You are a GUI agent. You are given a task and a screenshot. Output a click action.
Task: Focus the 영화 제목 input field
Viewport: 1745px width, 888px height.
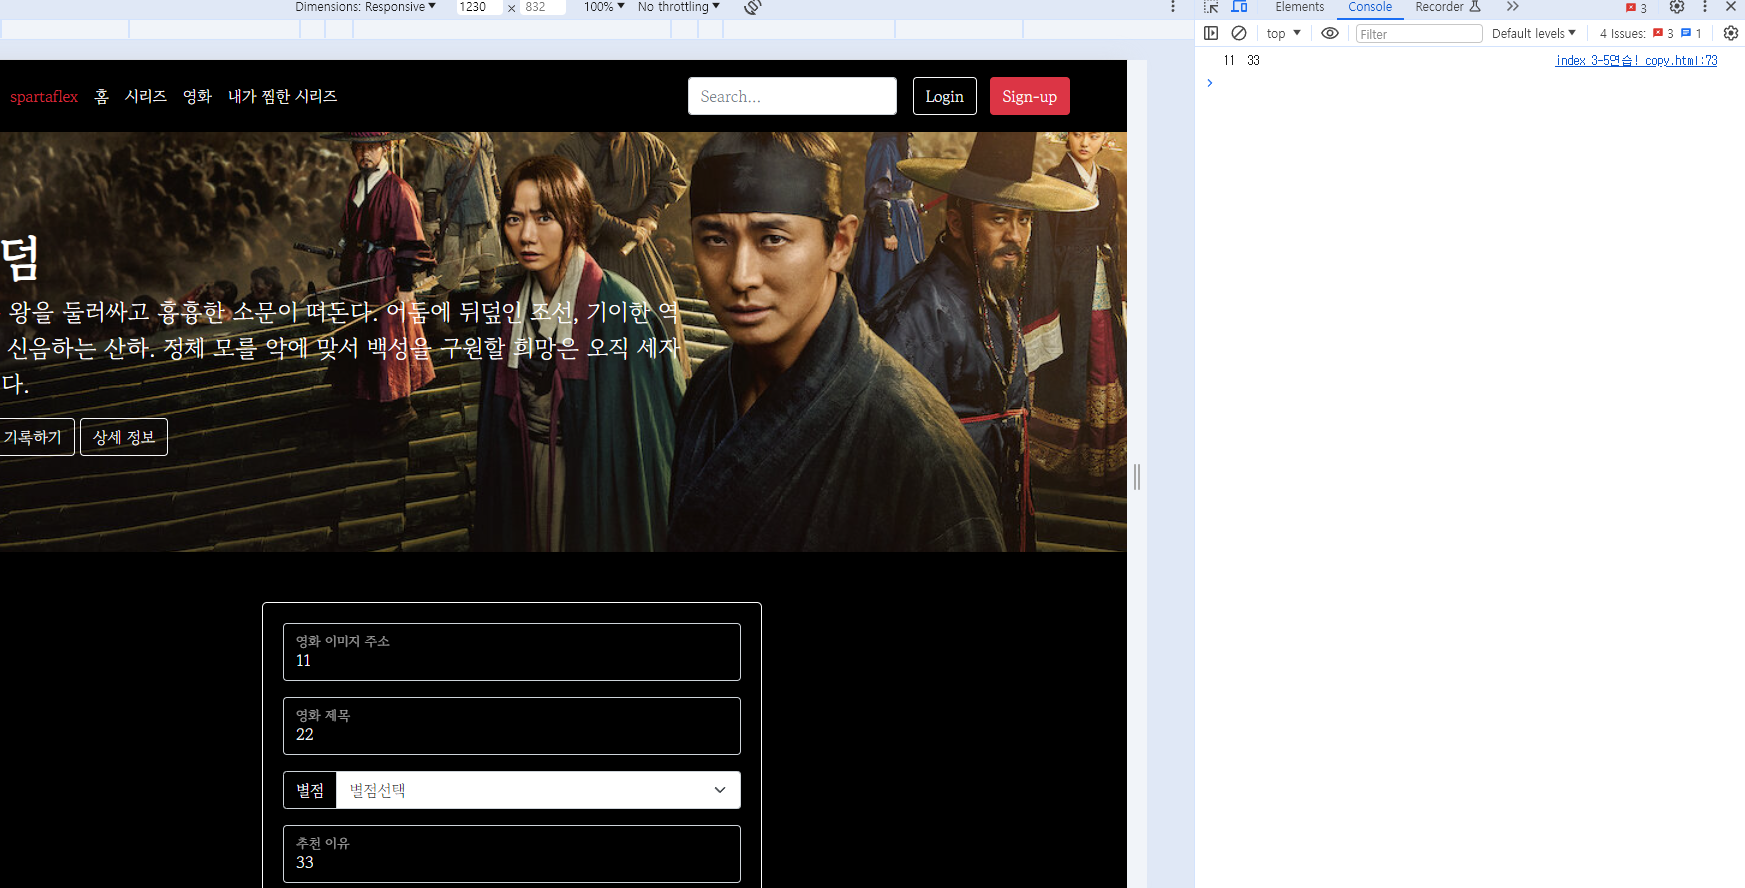point(512,726)
